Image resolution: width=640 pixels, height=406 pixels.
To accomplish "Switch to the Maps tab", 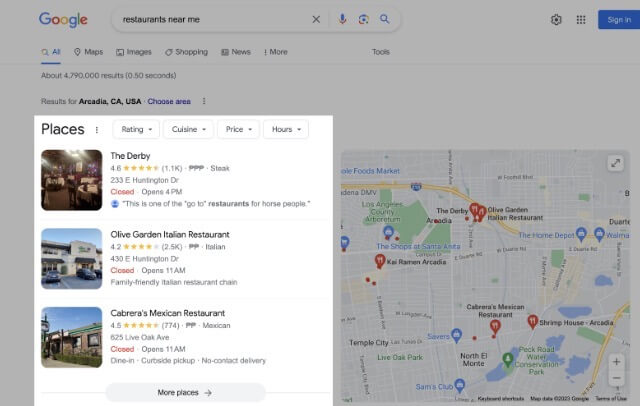I will click(88, 52).
